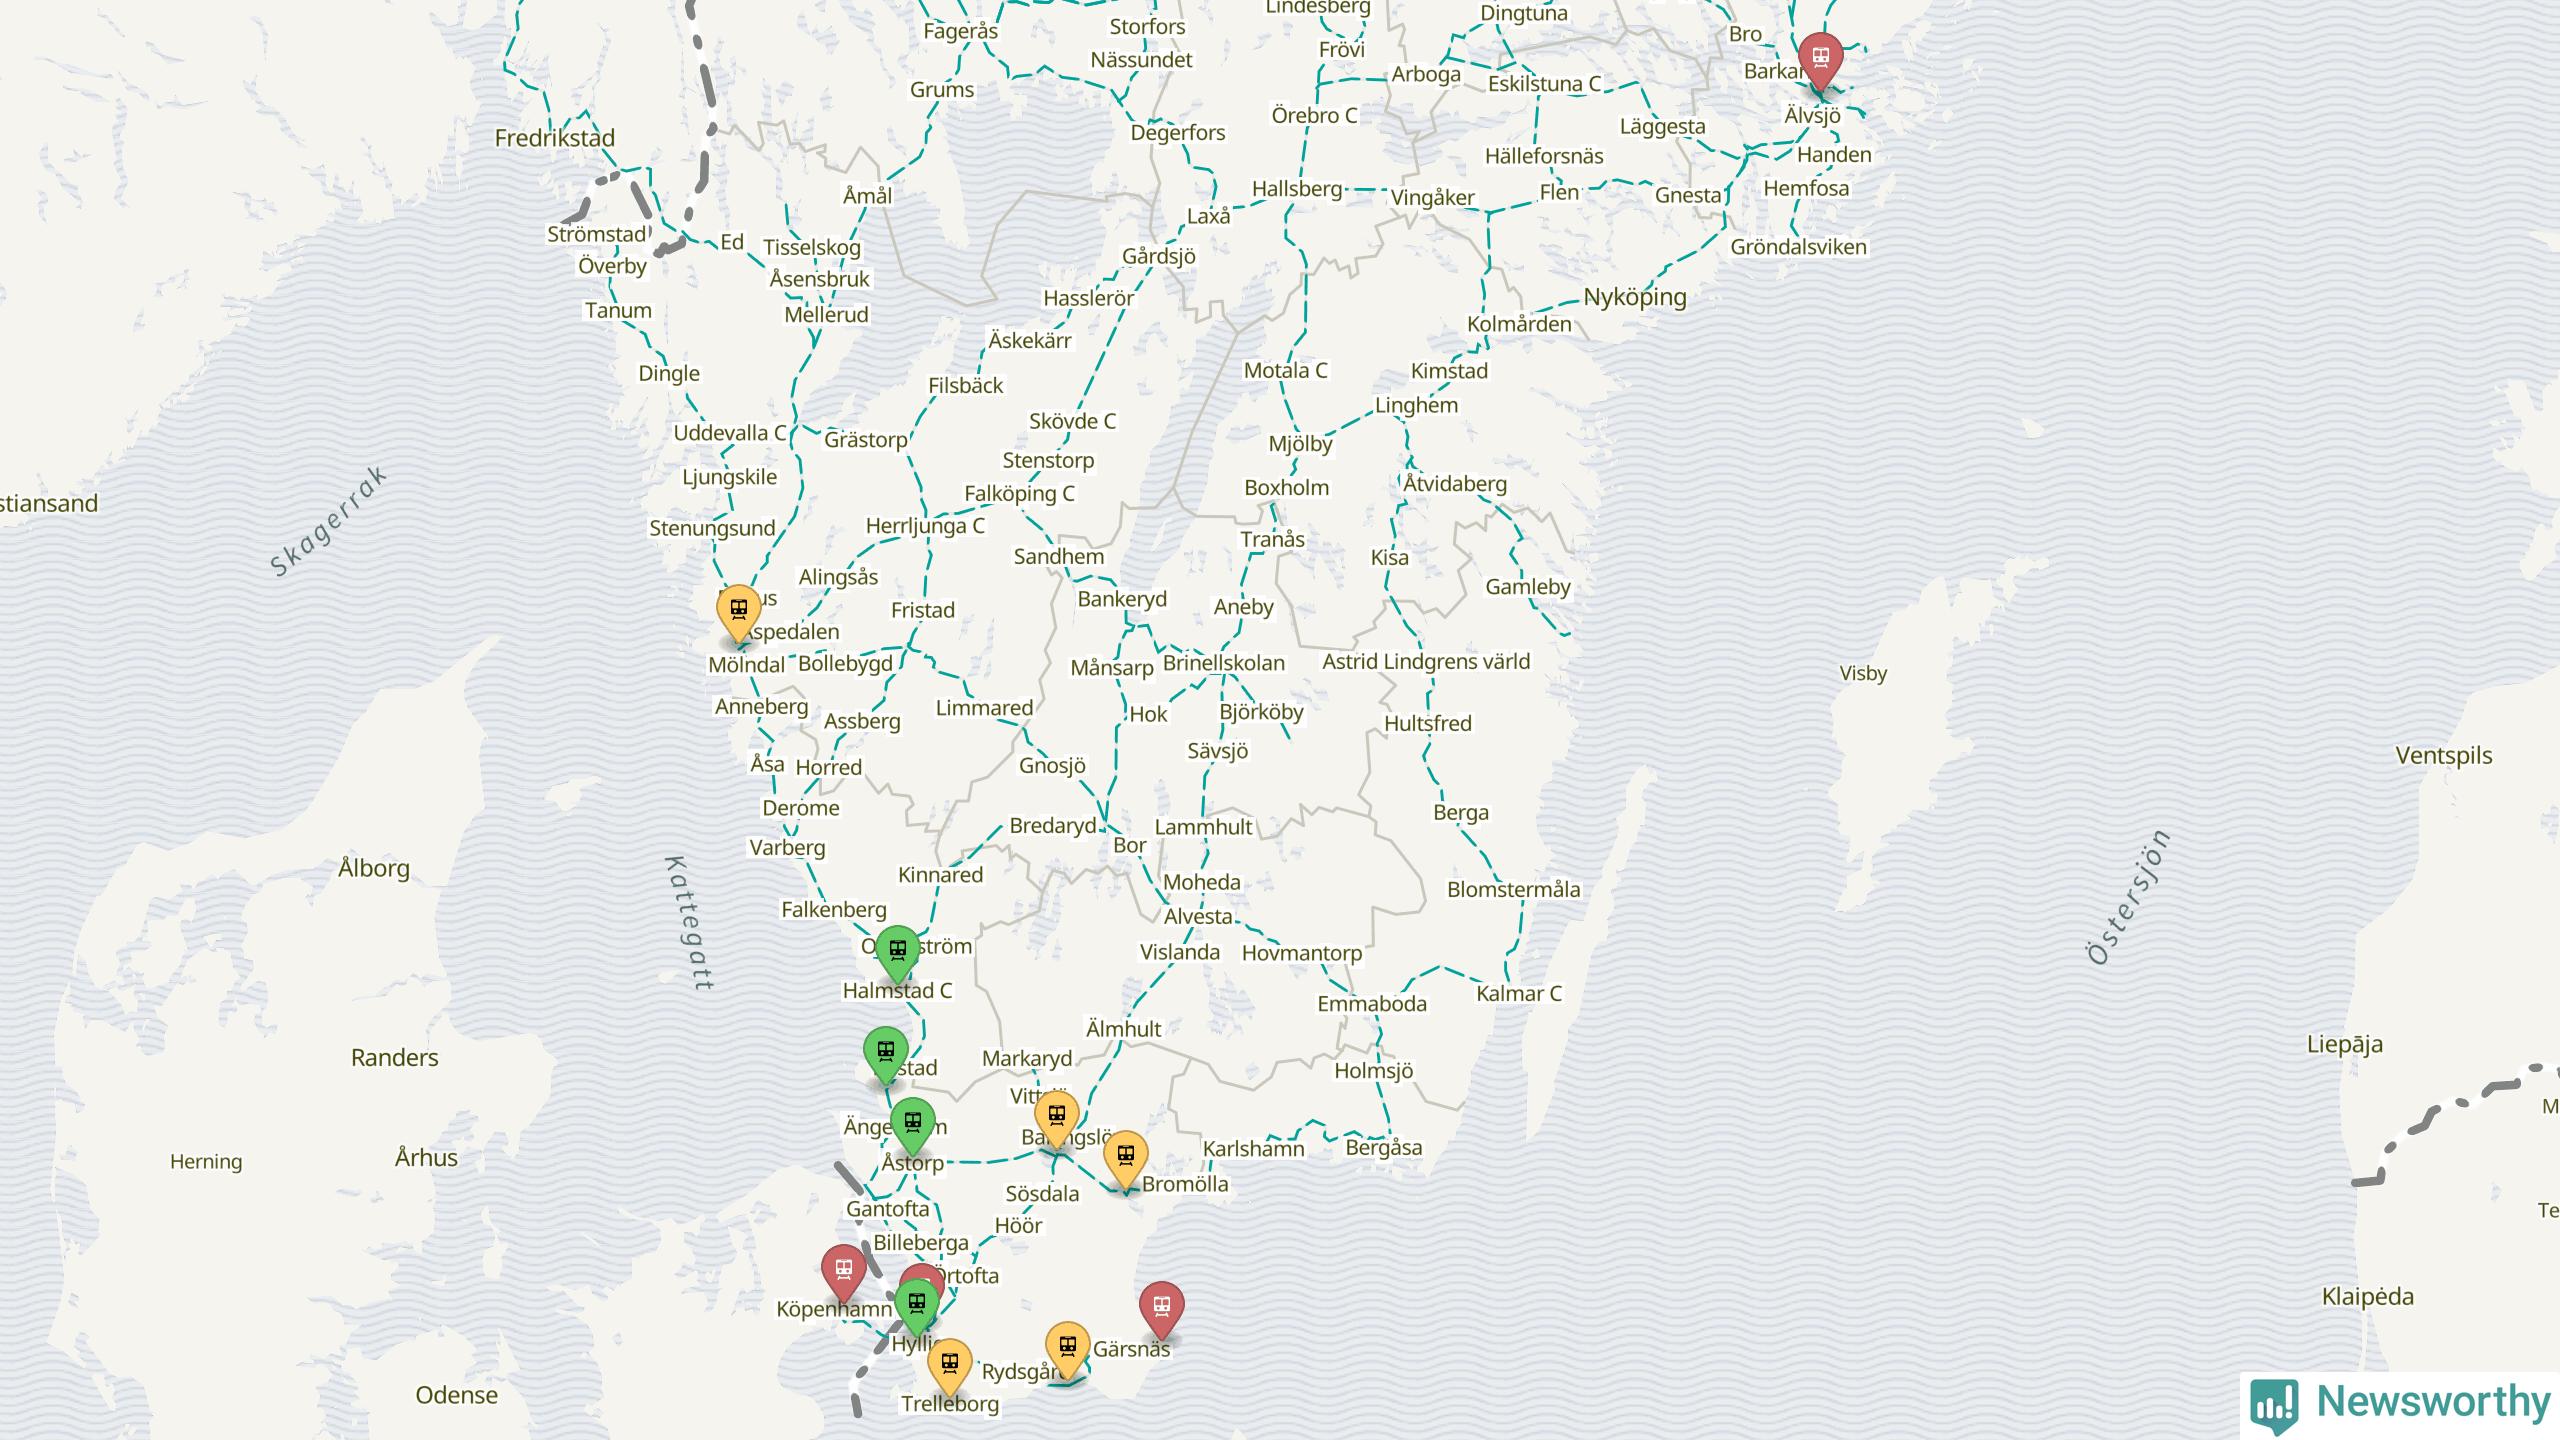Click the Århus city label
Image resolution: width=2560 pixels, height=1440 pixels.
pyautogui.click(x=426, y=1157)
